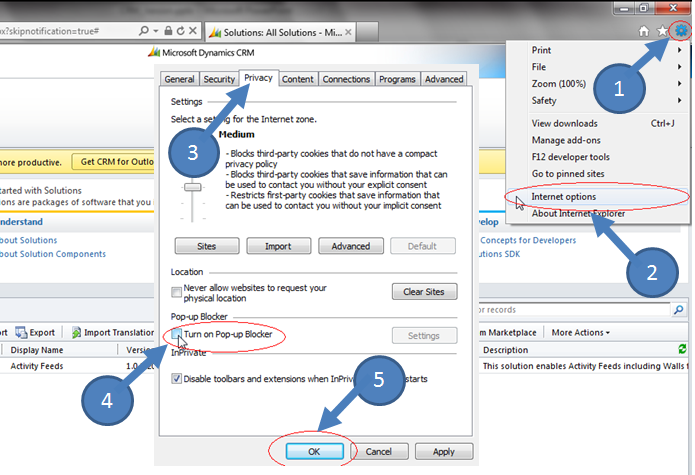The height and width of the screenshot is (475, 695).
Task: Click the Advanced privacy button
Action: [x=351, y=246]
